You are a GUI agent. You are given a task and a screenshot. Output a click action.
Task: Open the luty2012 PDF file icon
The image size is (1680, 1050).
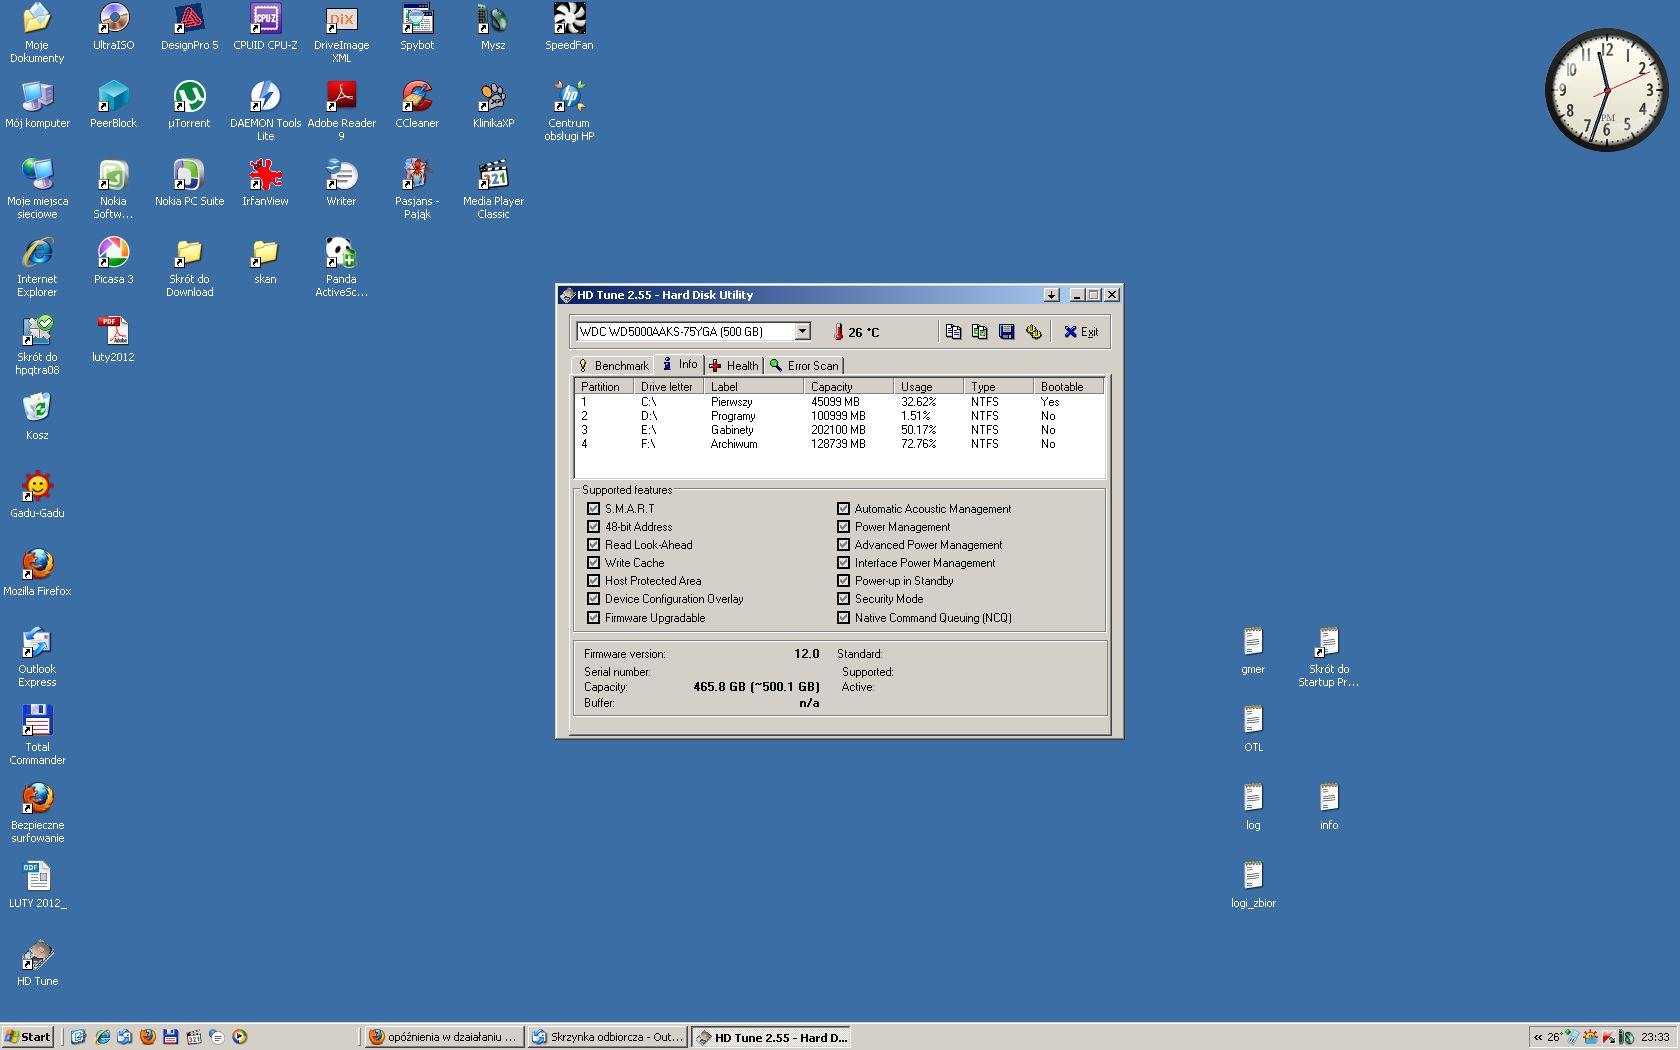pyautogui.click(x=113, y=339)
